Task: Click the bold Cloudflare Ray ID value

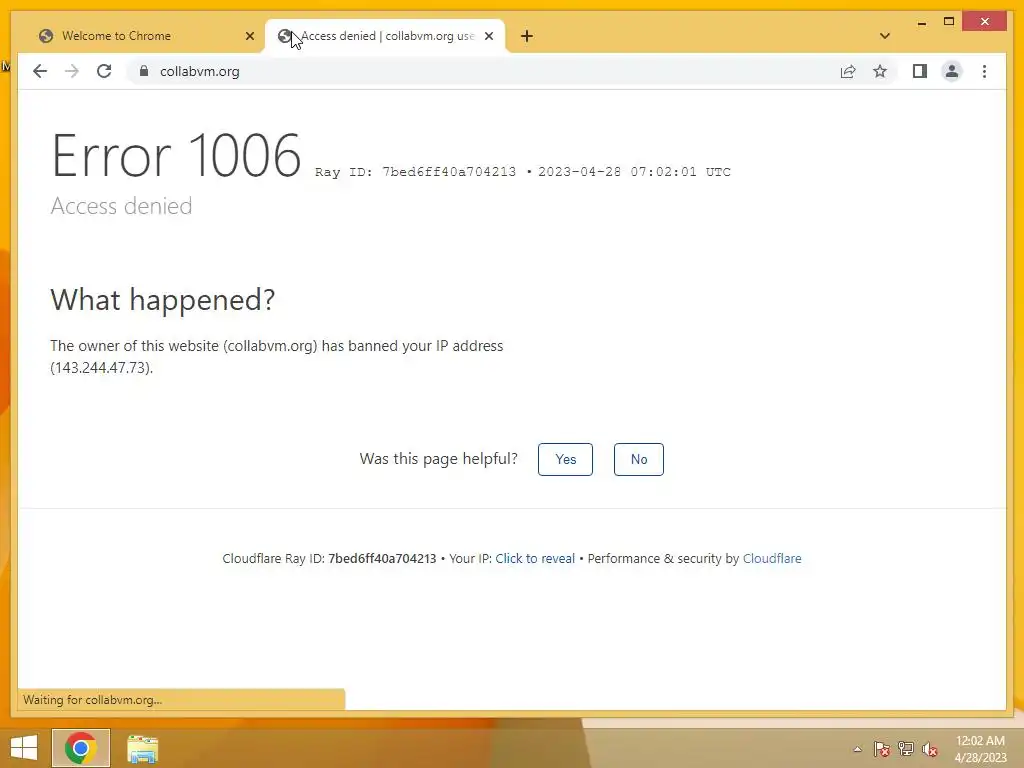Action: tap(382, 558)
